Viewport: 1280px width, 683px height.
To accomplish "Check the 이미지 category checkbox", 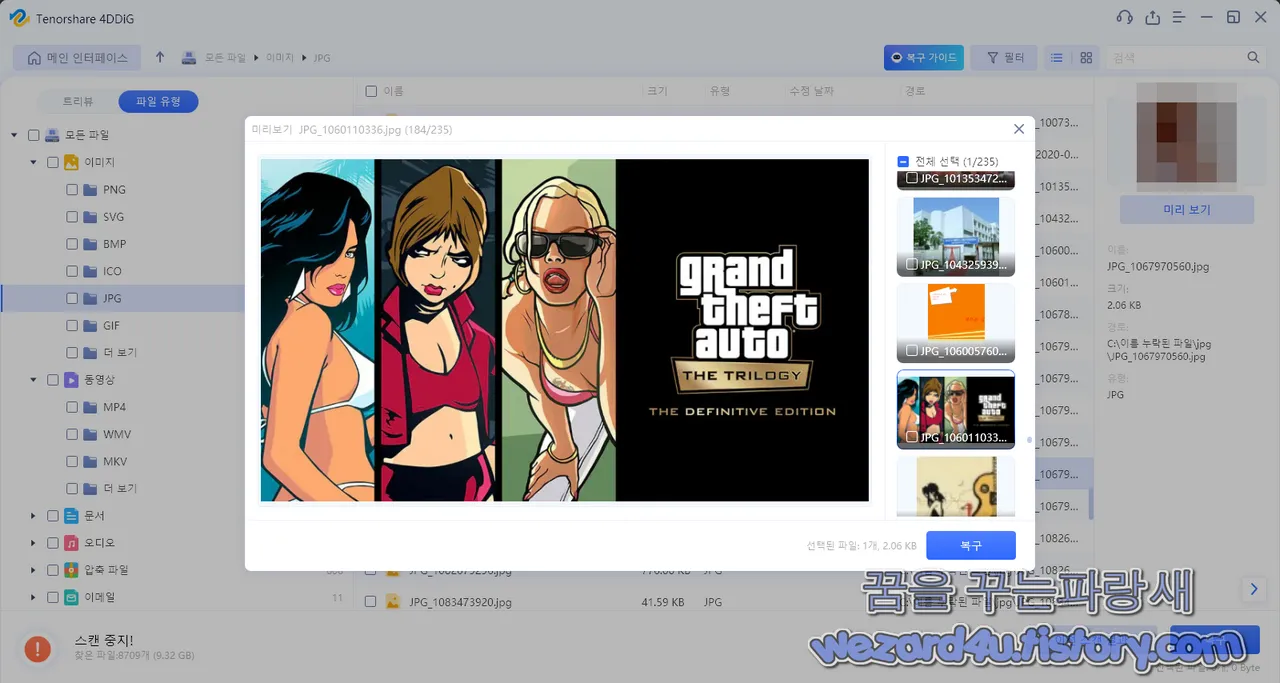I will click(53, 162).
